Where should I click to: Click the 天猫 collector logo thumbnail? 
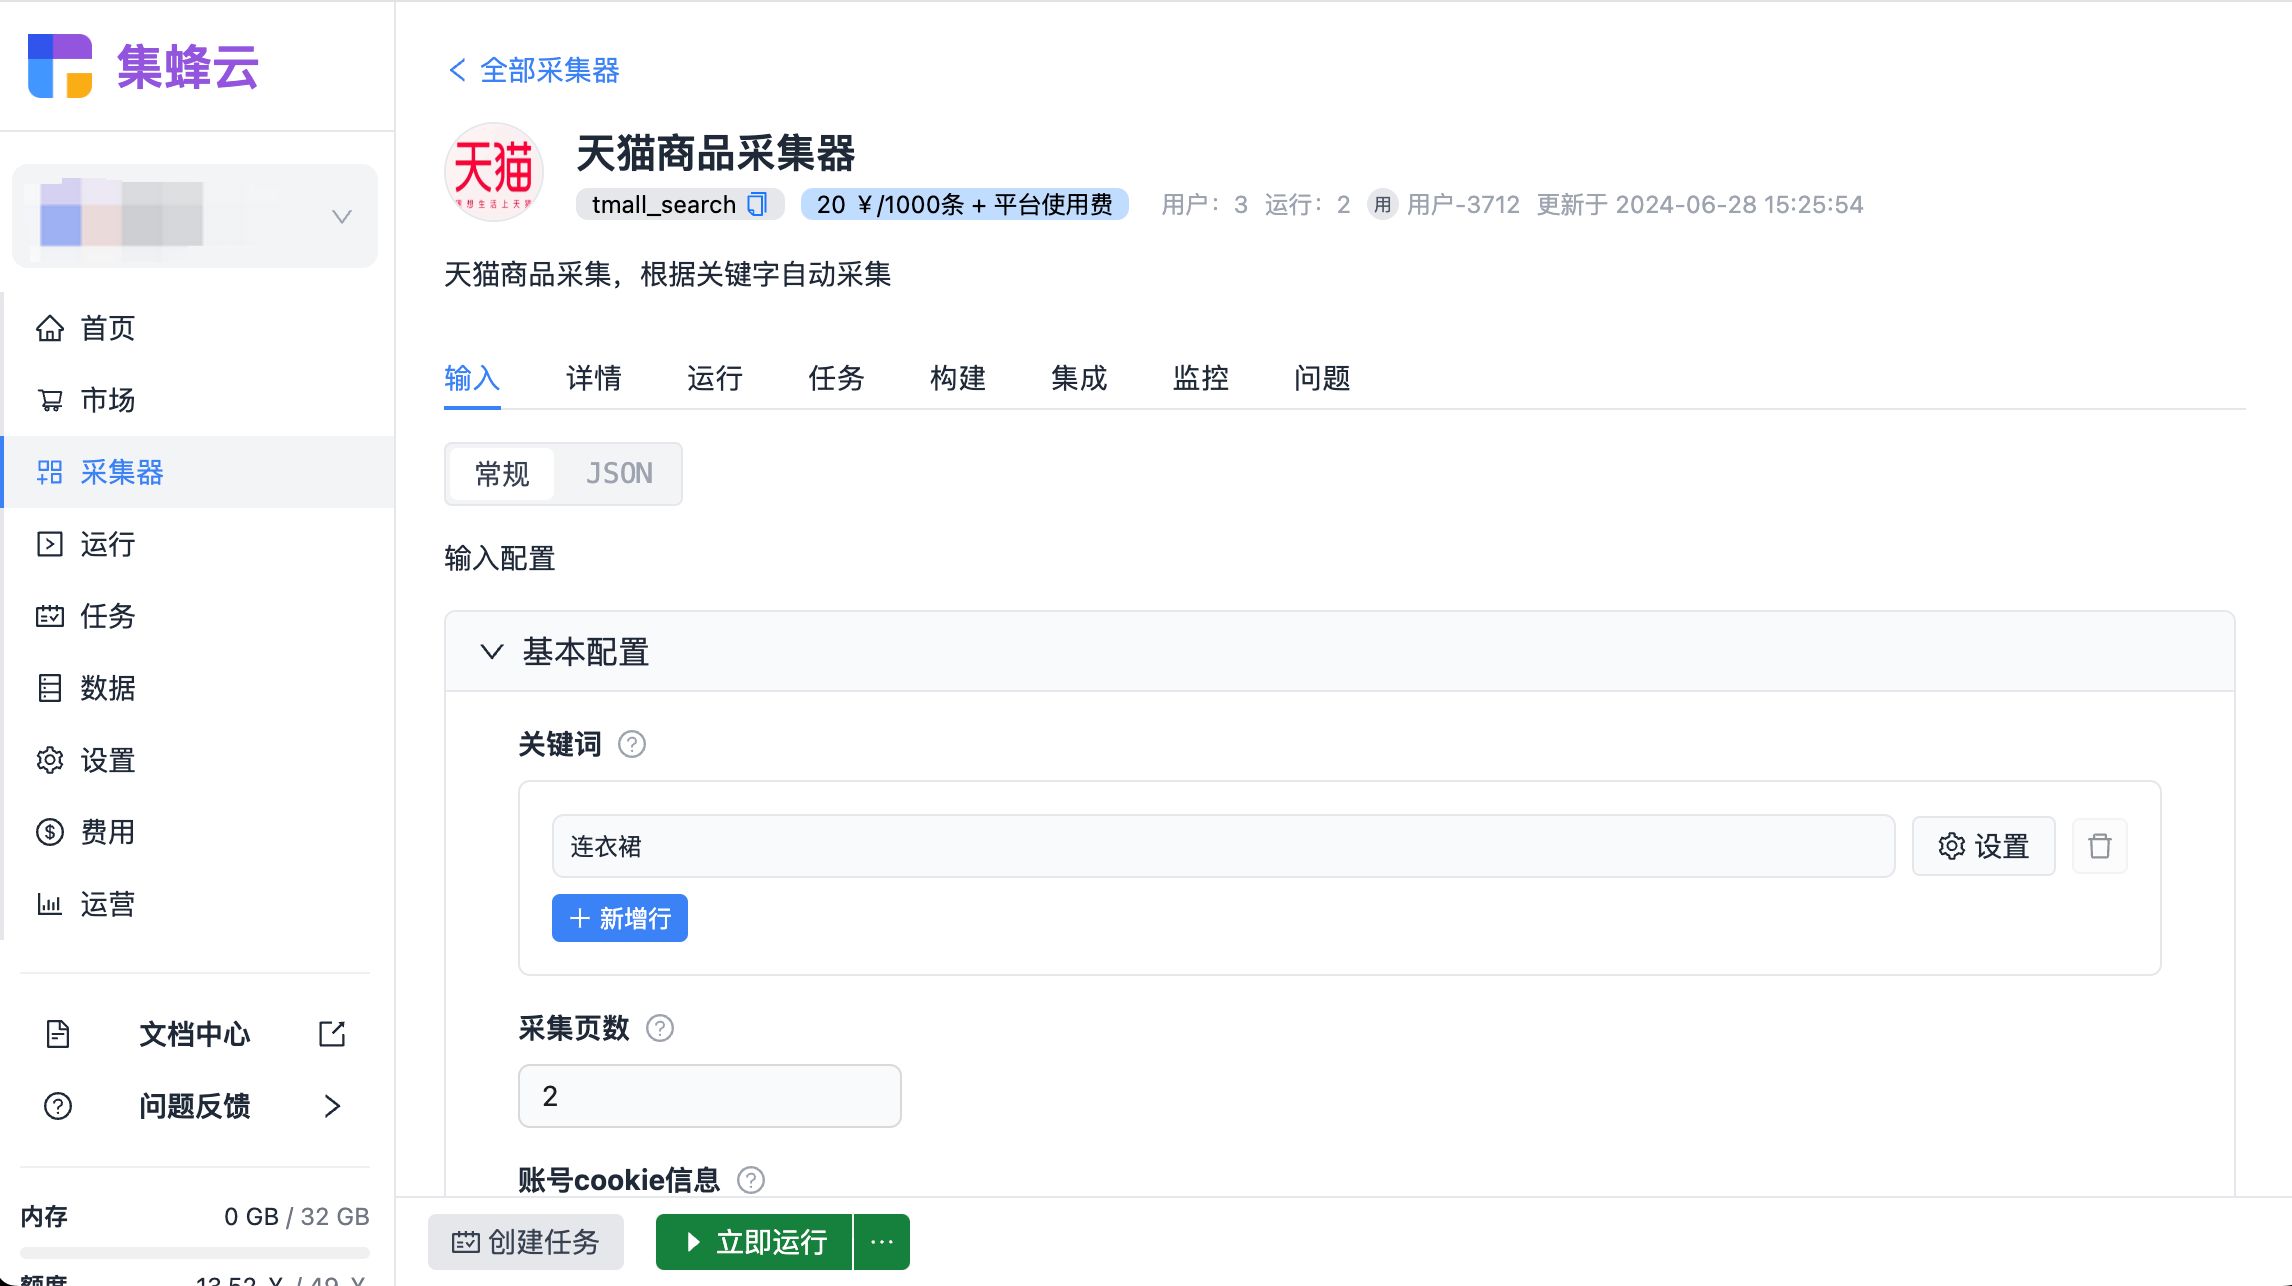pyautogui.click(x=494, y=171)
